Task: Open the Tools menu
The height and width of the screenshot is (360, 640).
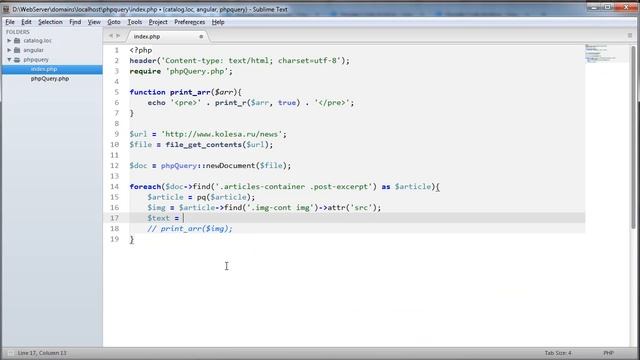Action: (135, 22)
